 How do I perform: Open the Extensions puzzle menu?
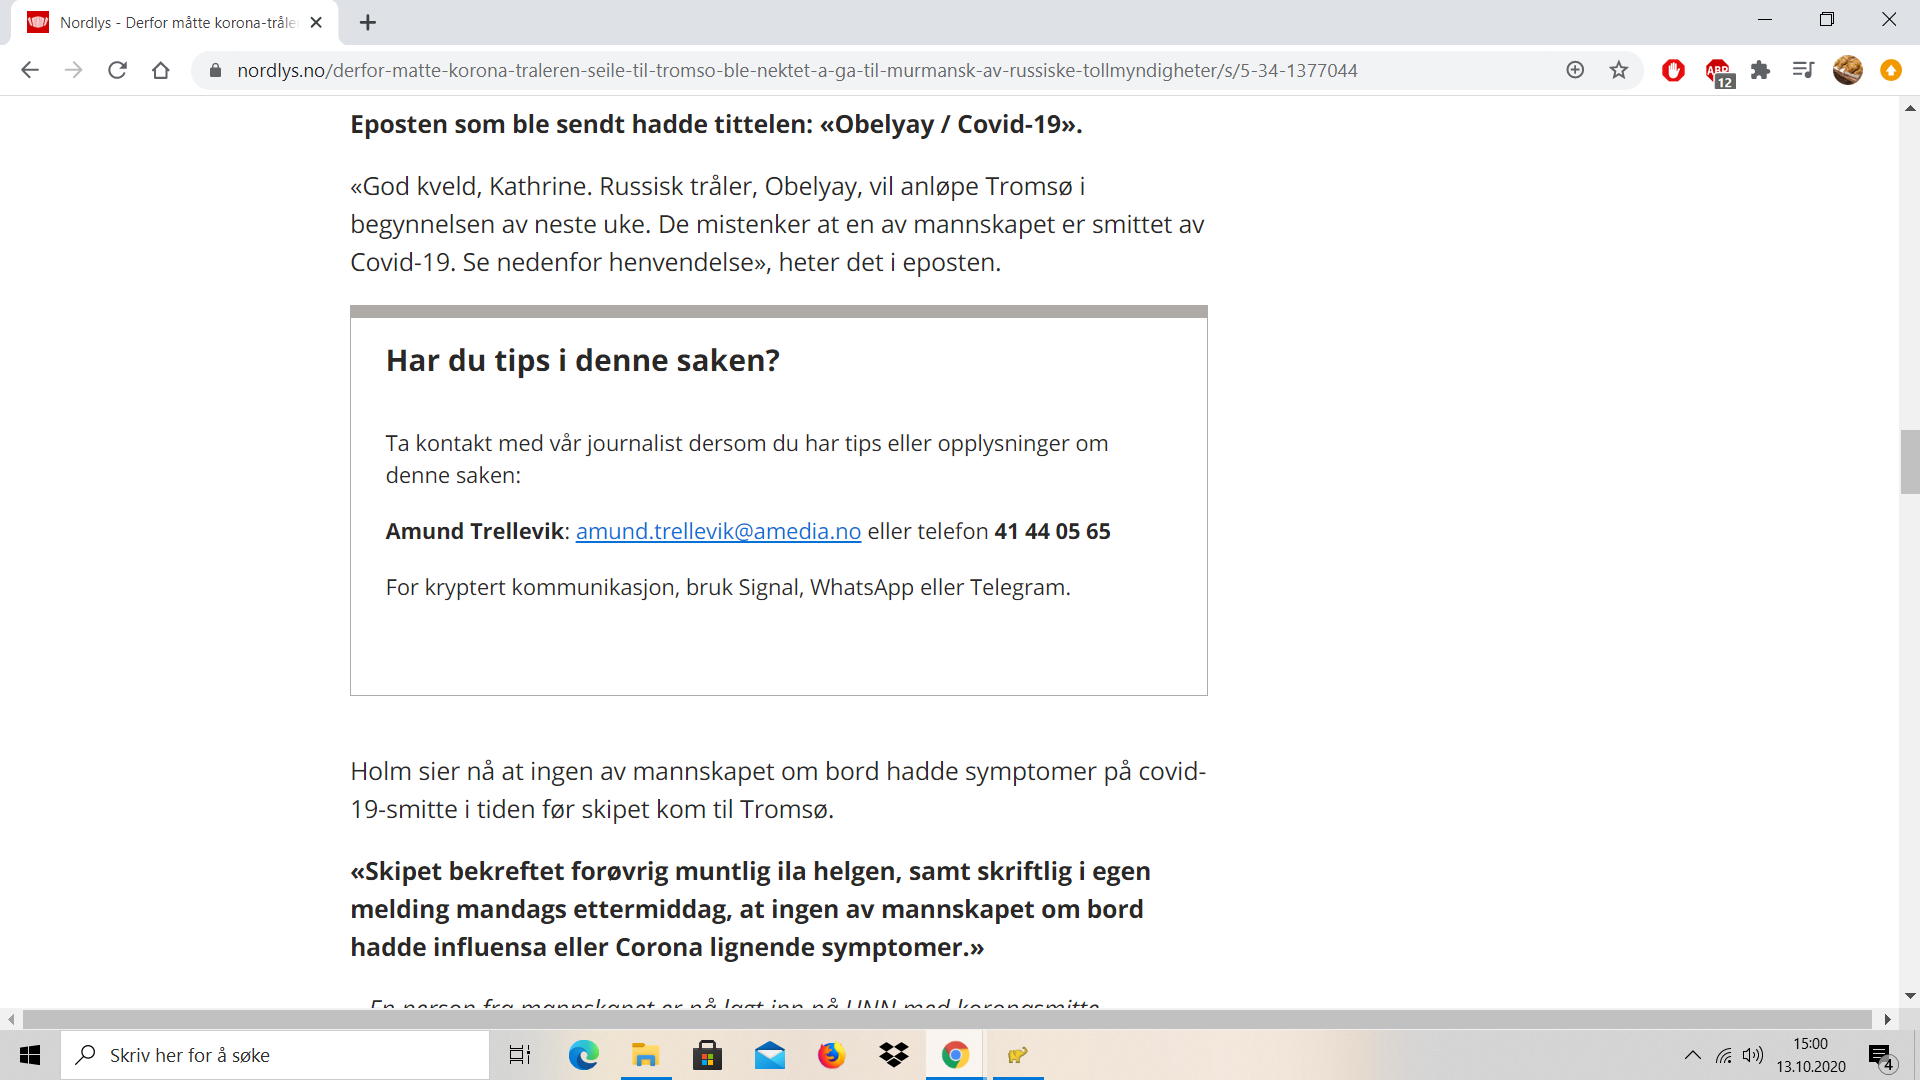(1761, 70)
